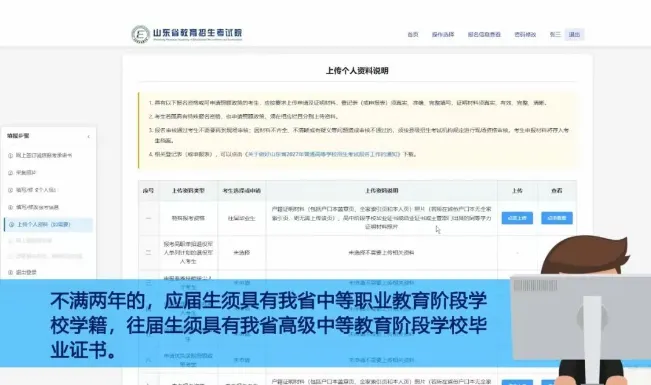
Task: Select step 5 上传个人资料
Action: tap(48, 225)
